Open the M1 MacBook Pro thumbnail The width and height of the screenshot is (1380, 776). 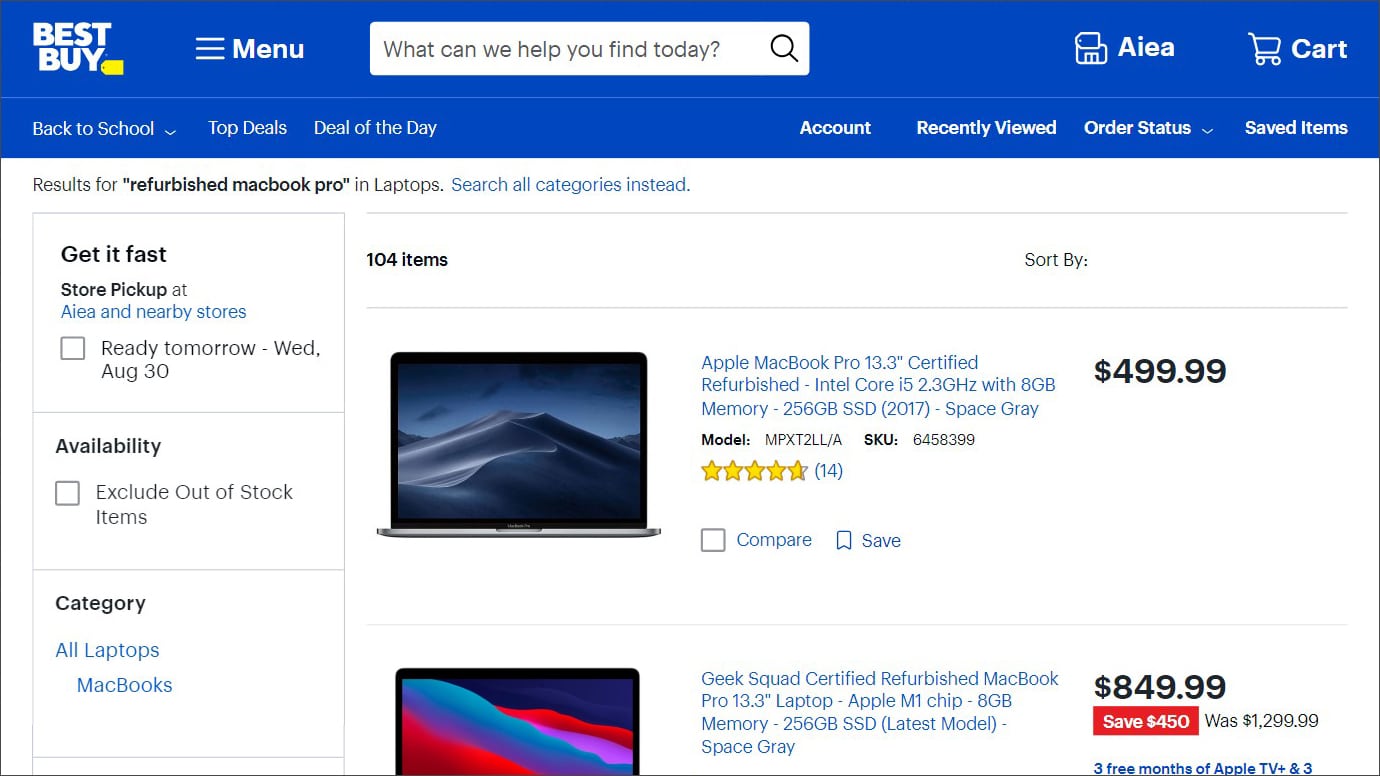click(x=517, y=722)
